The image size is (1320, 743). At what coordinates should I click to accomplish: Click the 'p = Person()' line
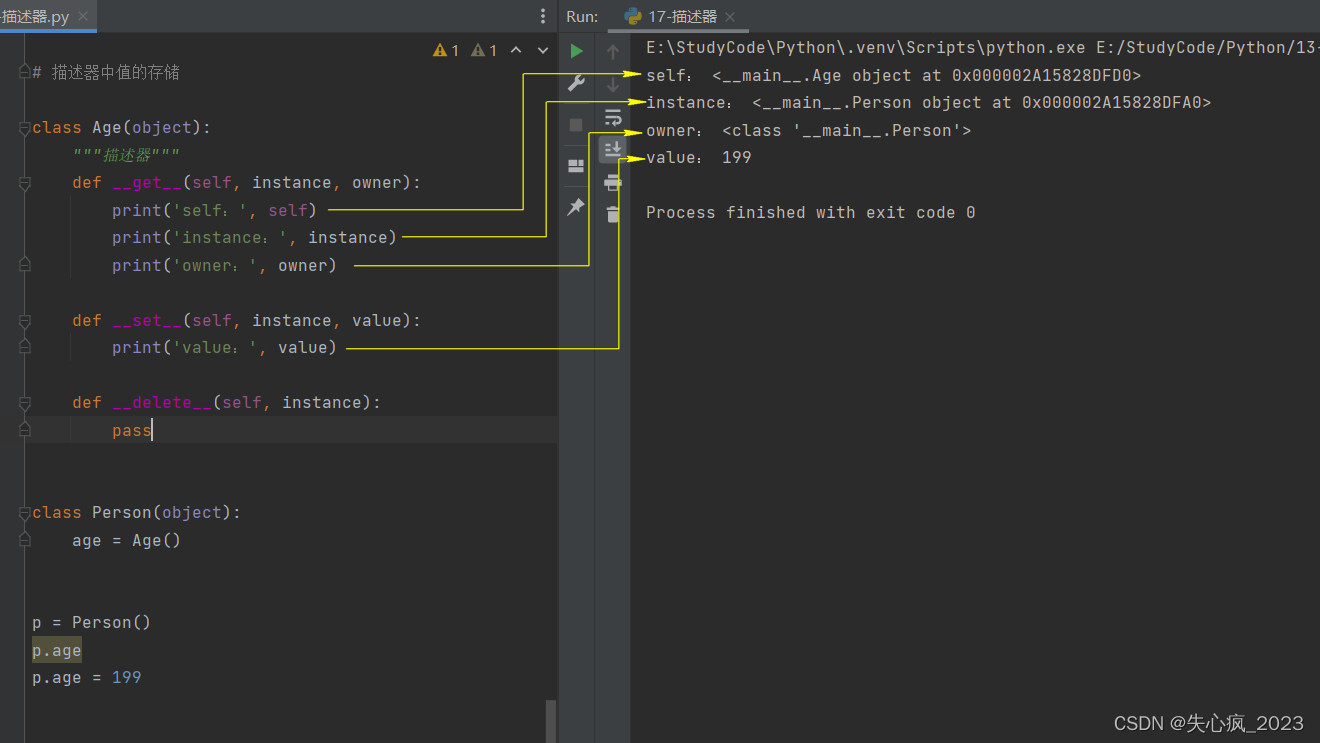click(x=91, y=622)
